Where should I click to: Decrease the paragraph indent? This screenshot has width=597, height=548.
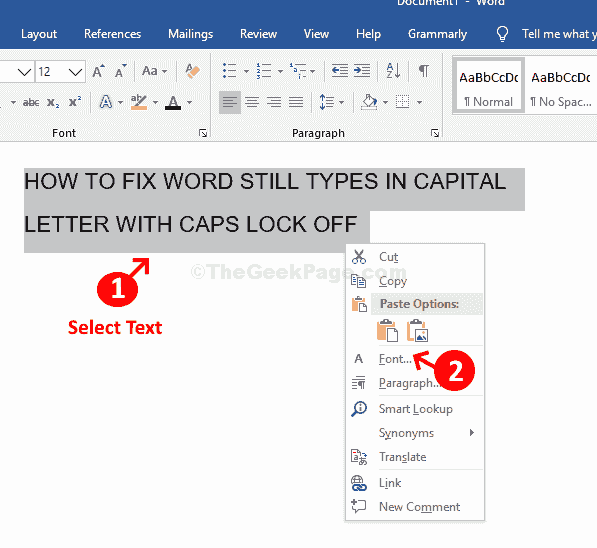(x=340, y=71)
